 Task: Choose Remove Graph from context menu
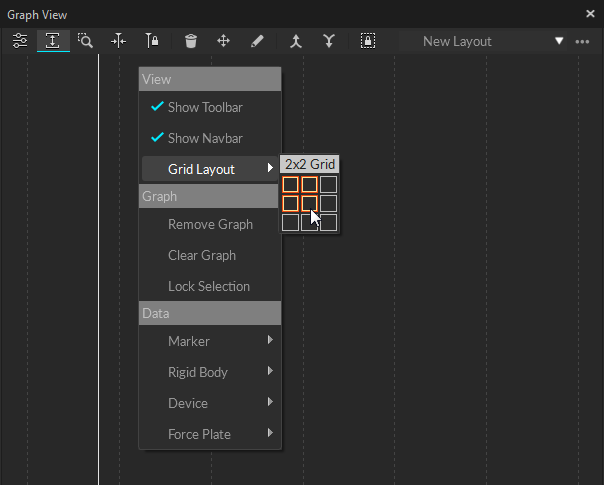[x=210, y=224]
